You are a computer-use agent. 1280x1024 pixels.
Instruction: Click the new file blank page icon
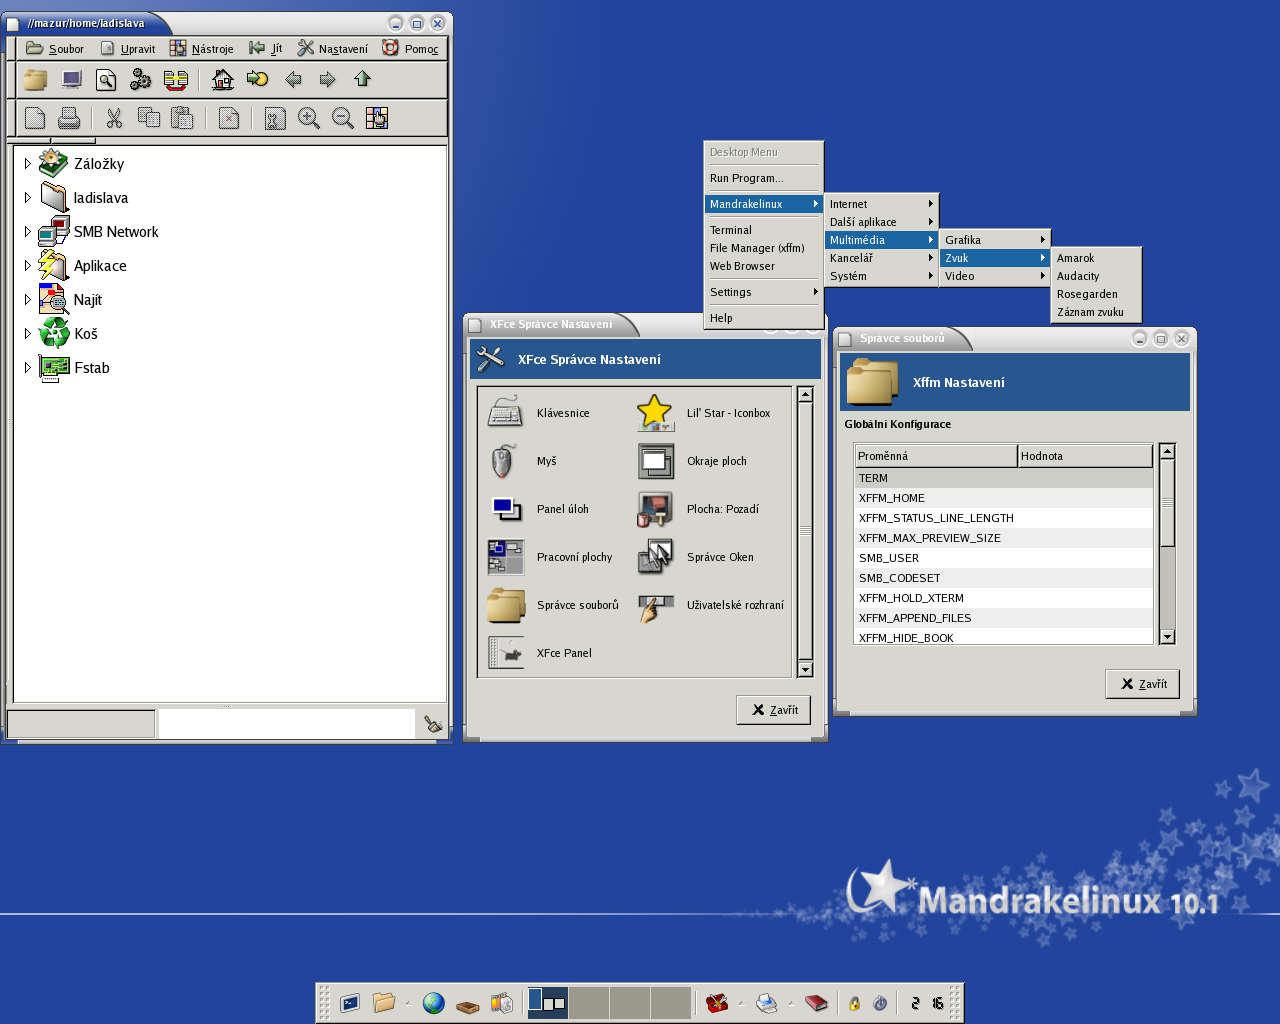tap(35, 118)
